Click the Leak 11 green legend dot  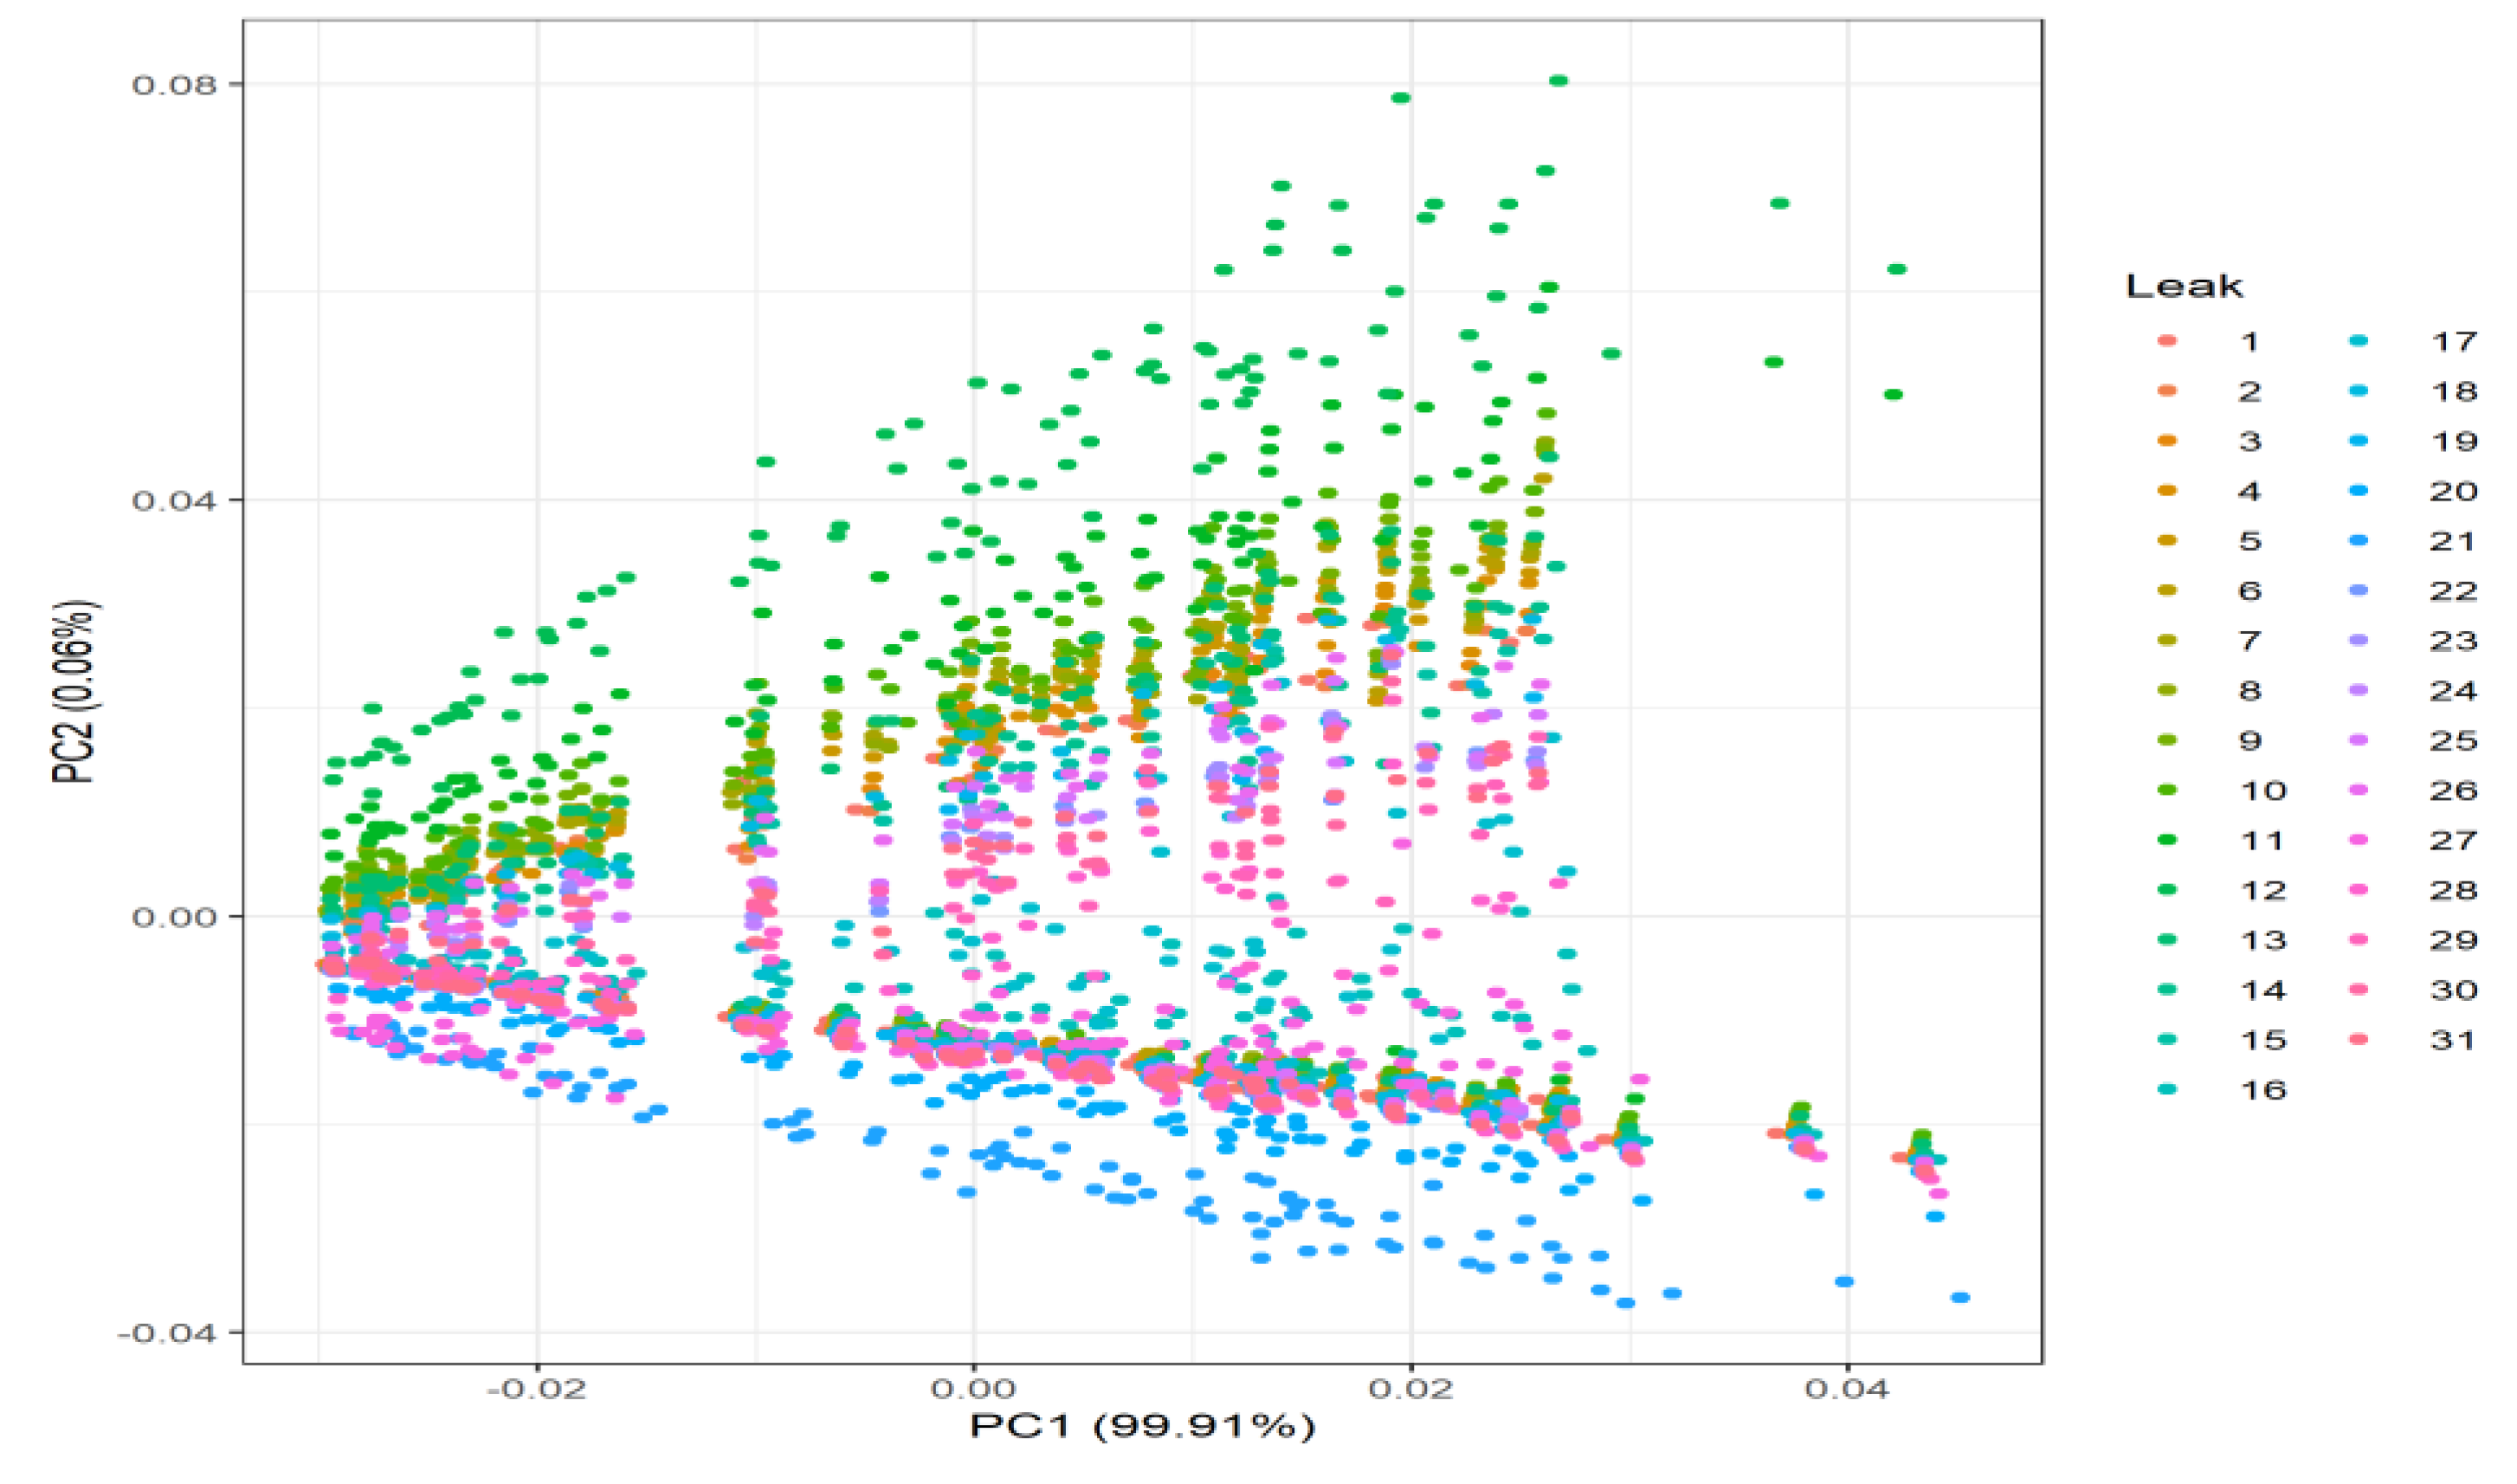pos(2168,841)
